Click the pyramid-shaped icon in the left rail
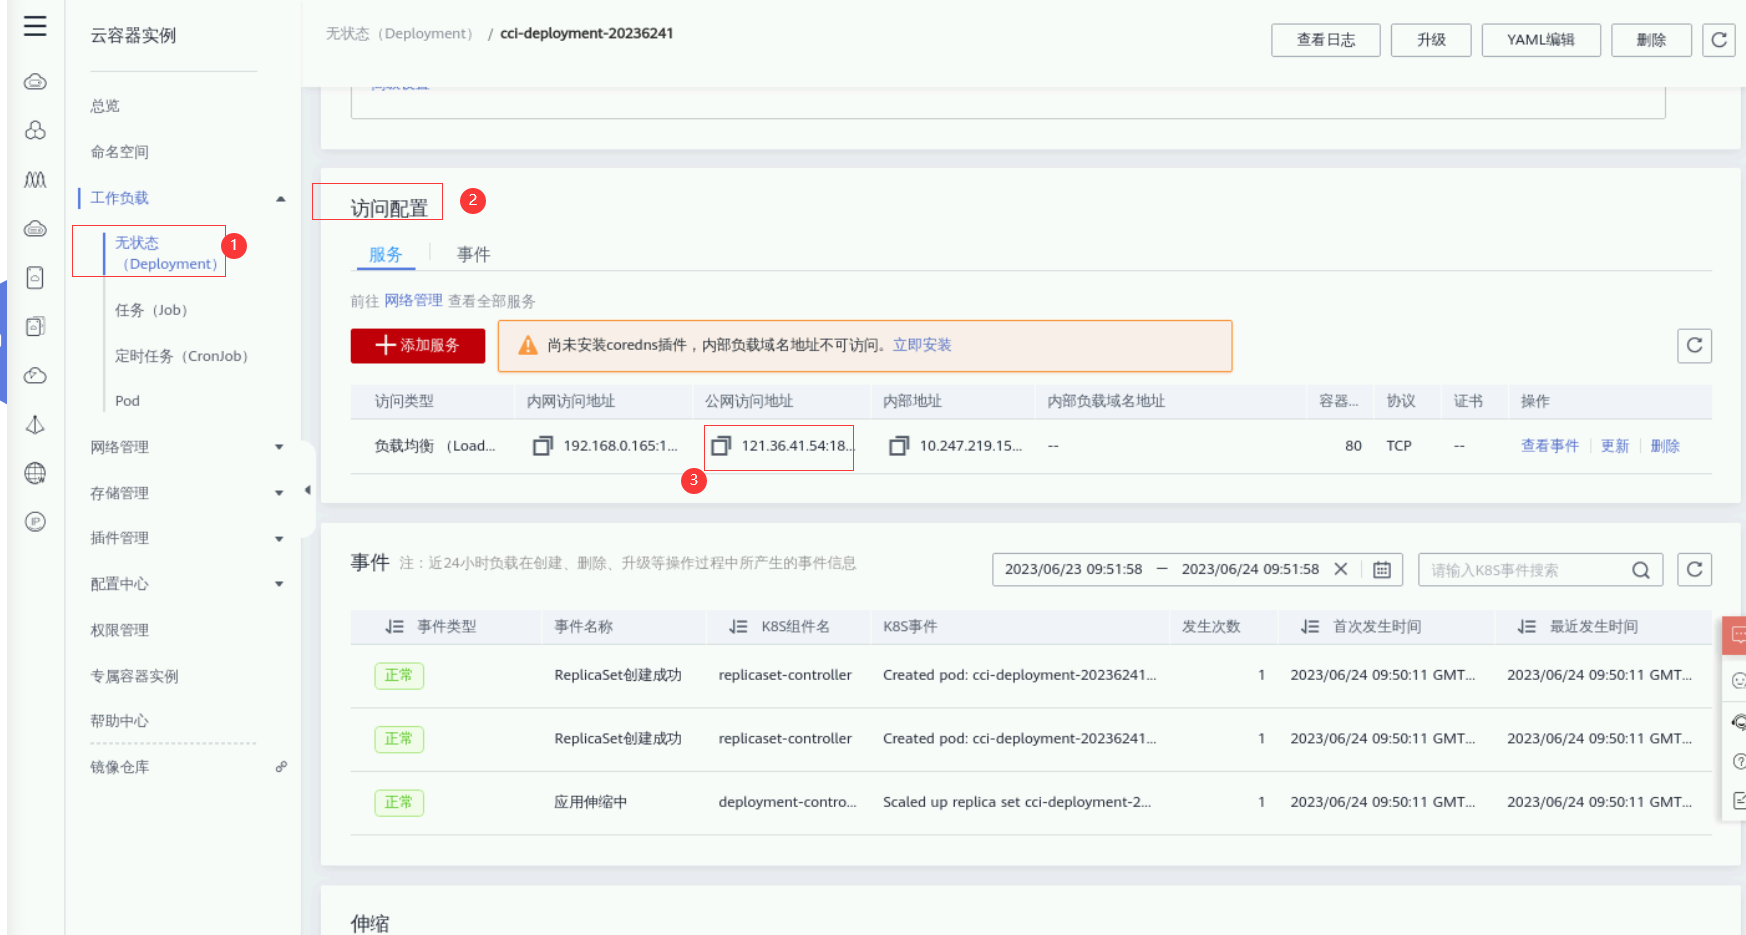Screen dimensions: 1746x935 pos(35,425)
